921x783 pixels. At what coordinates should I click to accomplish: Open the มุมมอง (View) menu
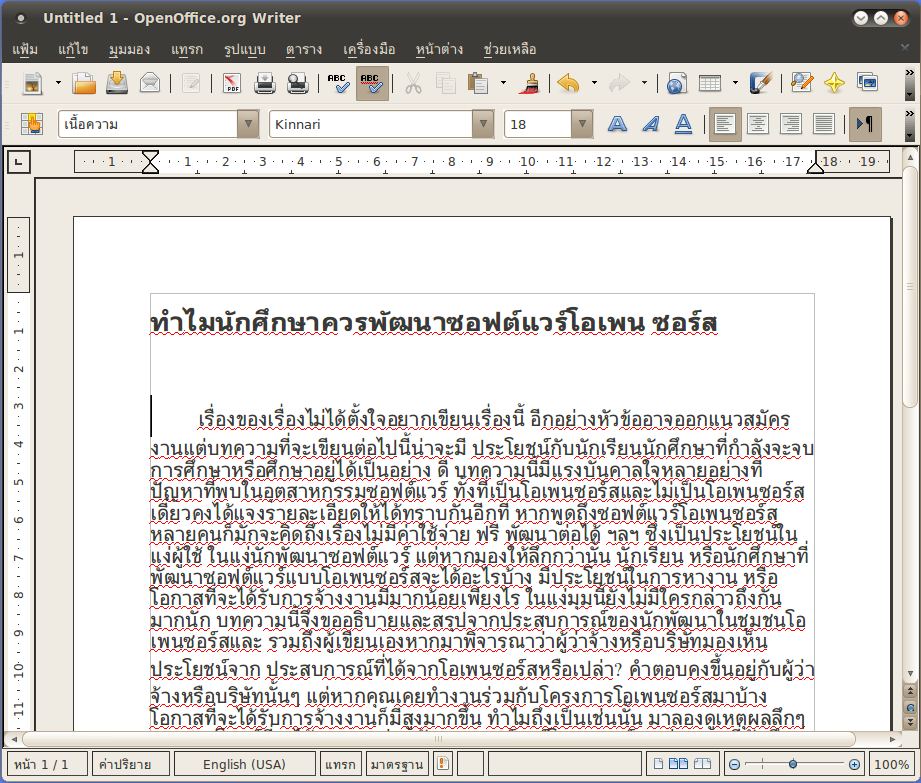[x=129, y=49]
